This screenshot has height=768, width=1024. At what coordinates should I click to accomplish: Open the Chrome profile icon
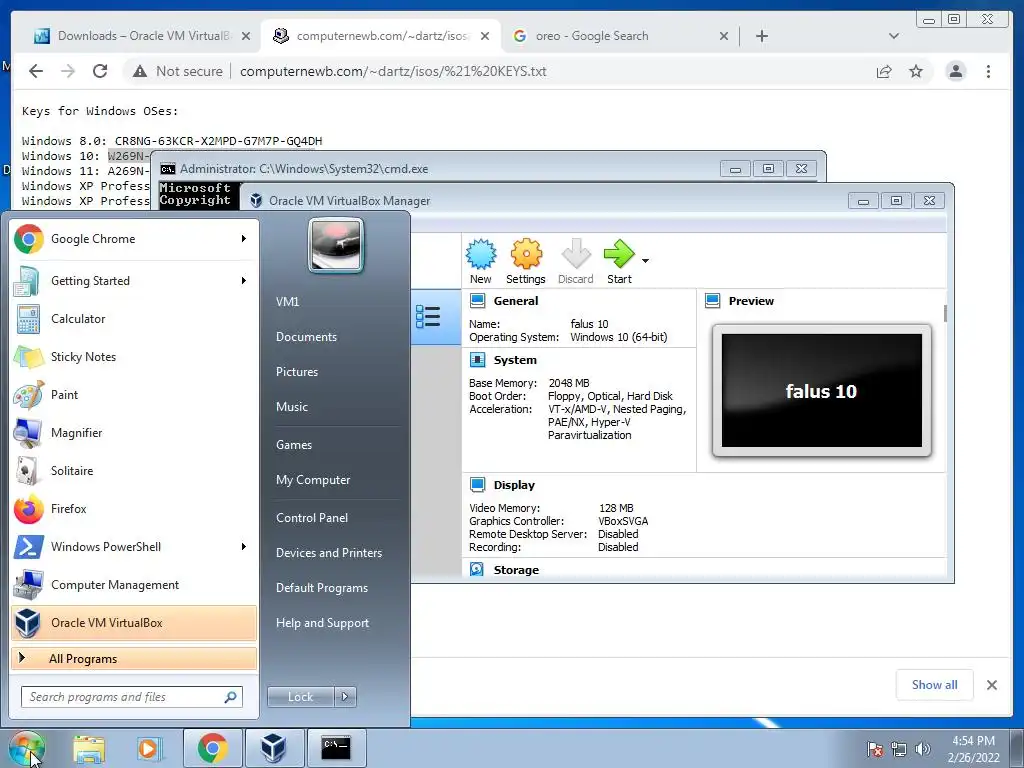pos(955,71)
